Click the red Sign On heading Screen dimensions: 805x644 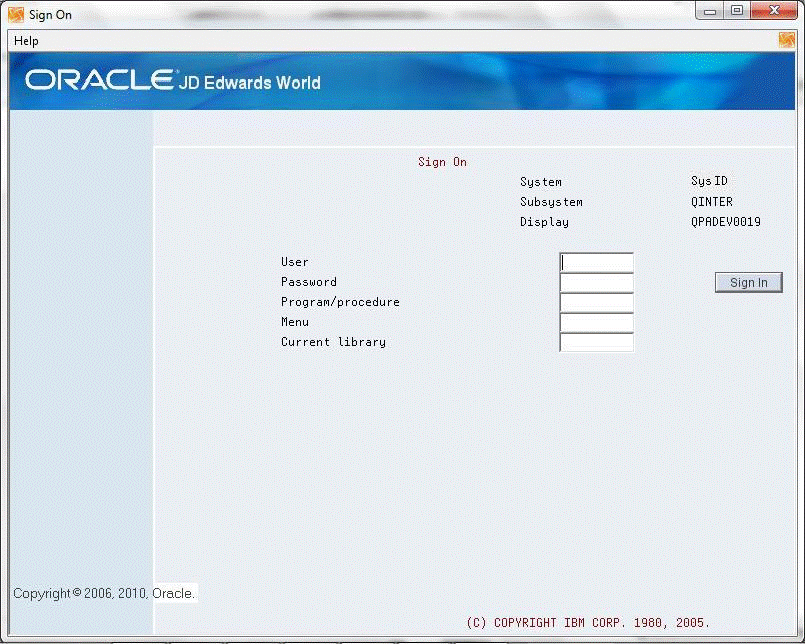442,162
